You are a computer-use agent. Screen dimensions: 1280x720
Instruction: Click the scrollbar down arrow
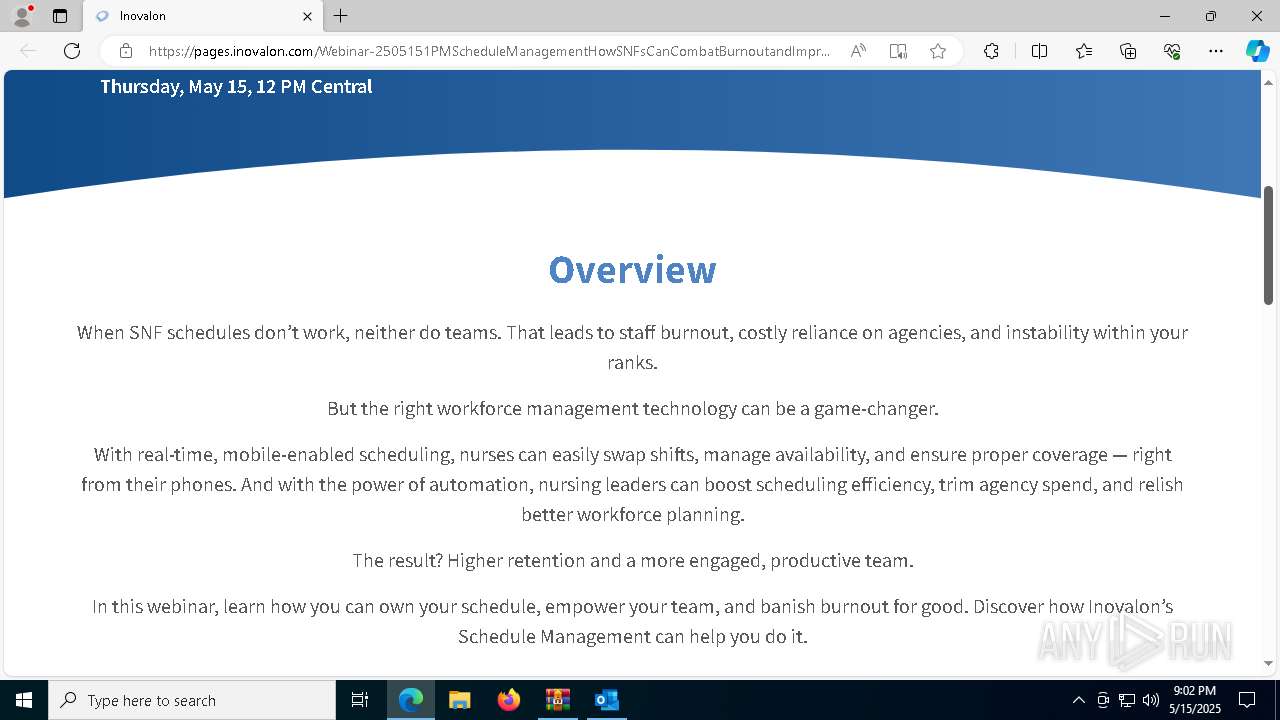pos(1268,663)
